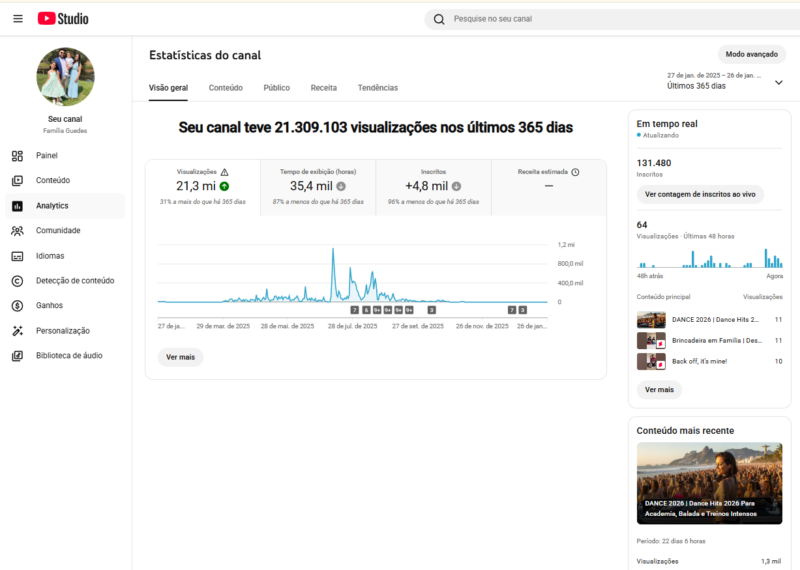Click the Estatísticas do canal heading

pyautogui.click(x=205, y=55)
